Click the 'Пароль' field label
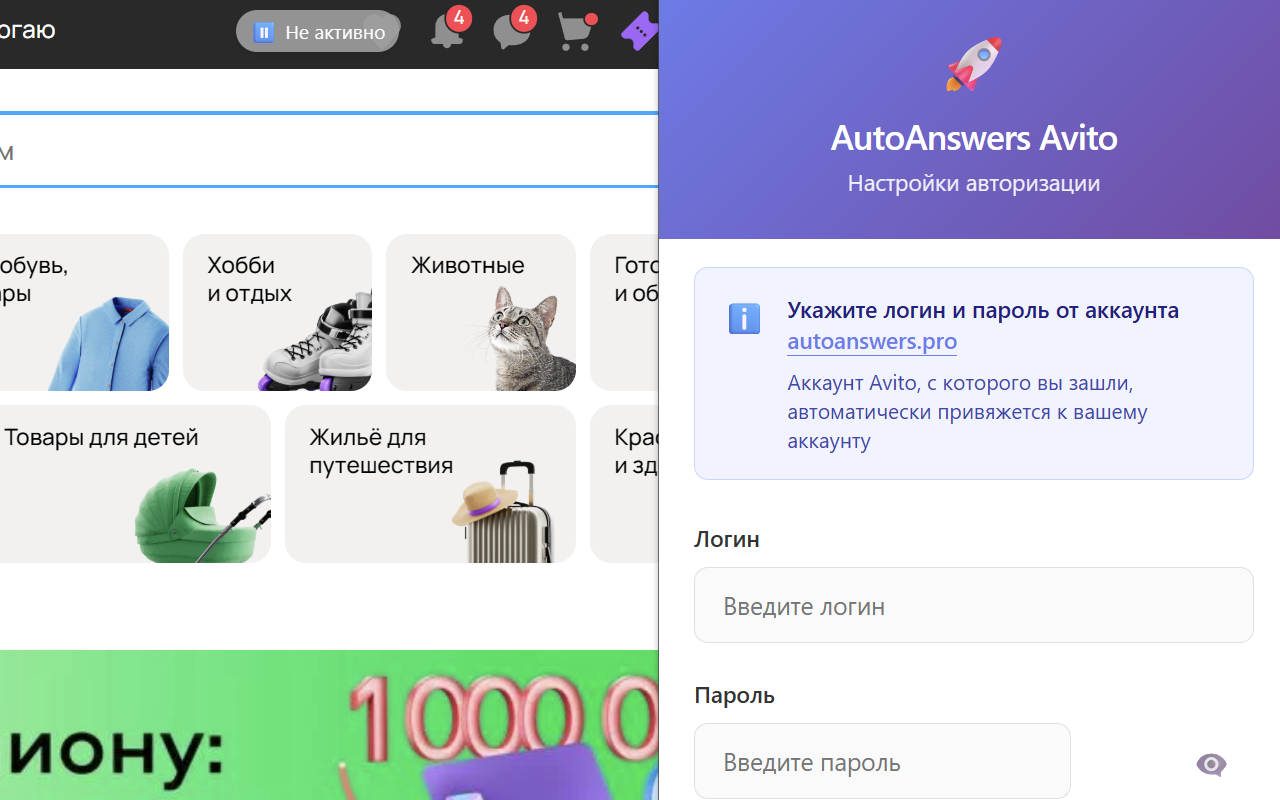Image resolution: width=1280 pixels, height=800 pixels. point(734,695)
